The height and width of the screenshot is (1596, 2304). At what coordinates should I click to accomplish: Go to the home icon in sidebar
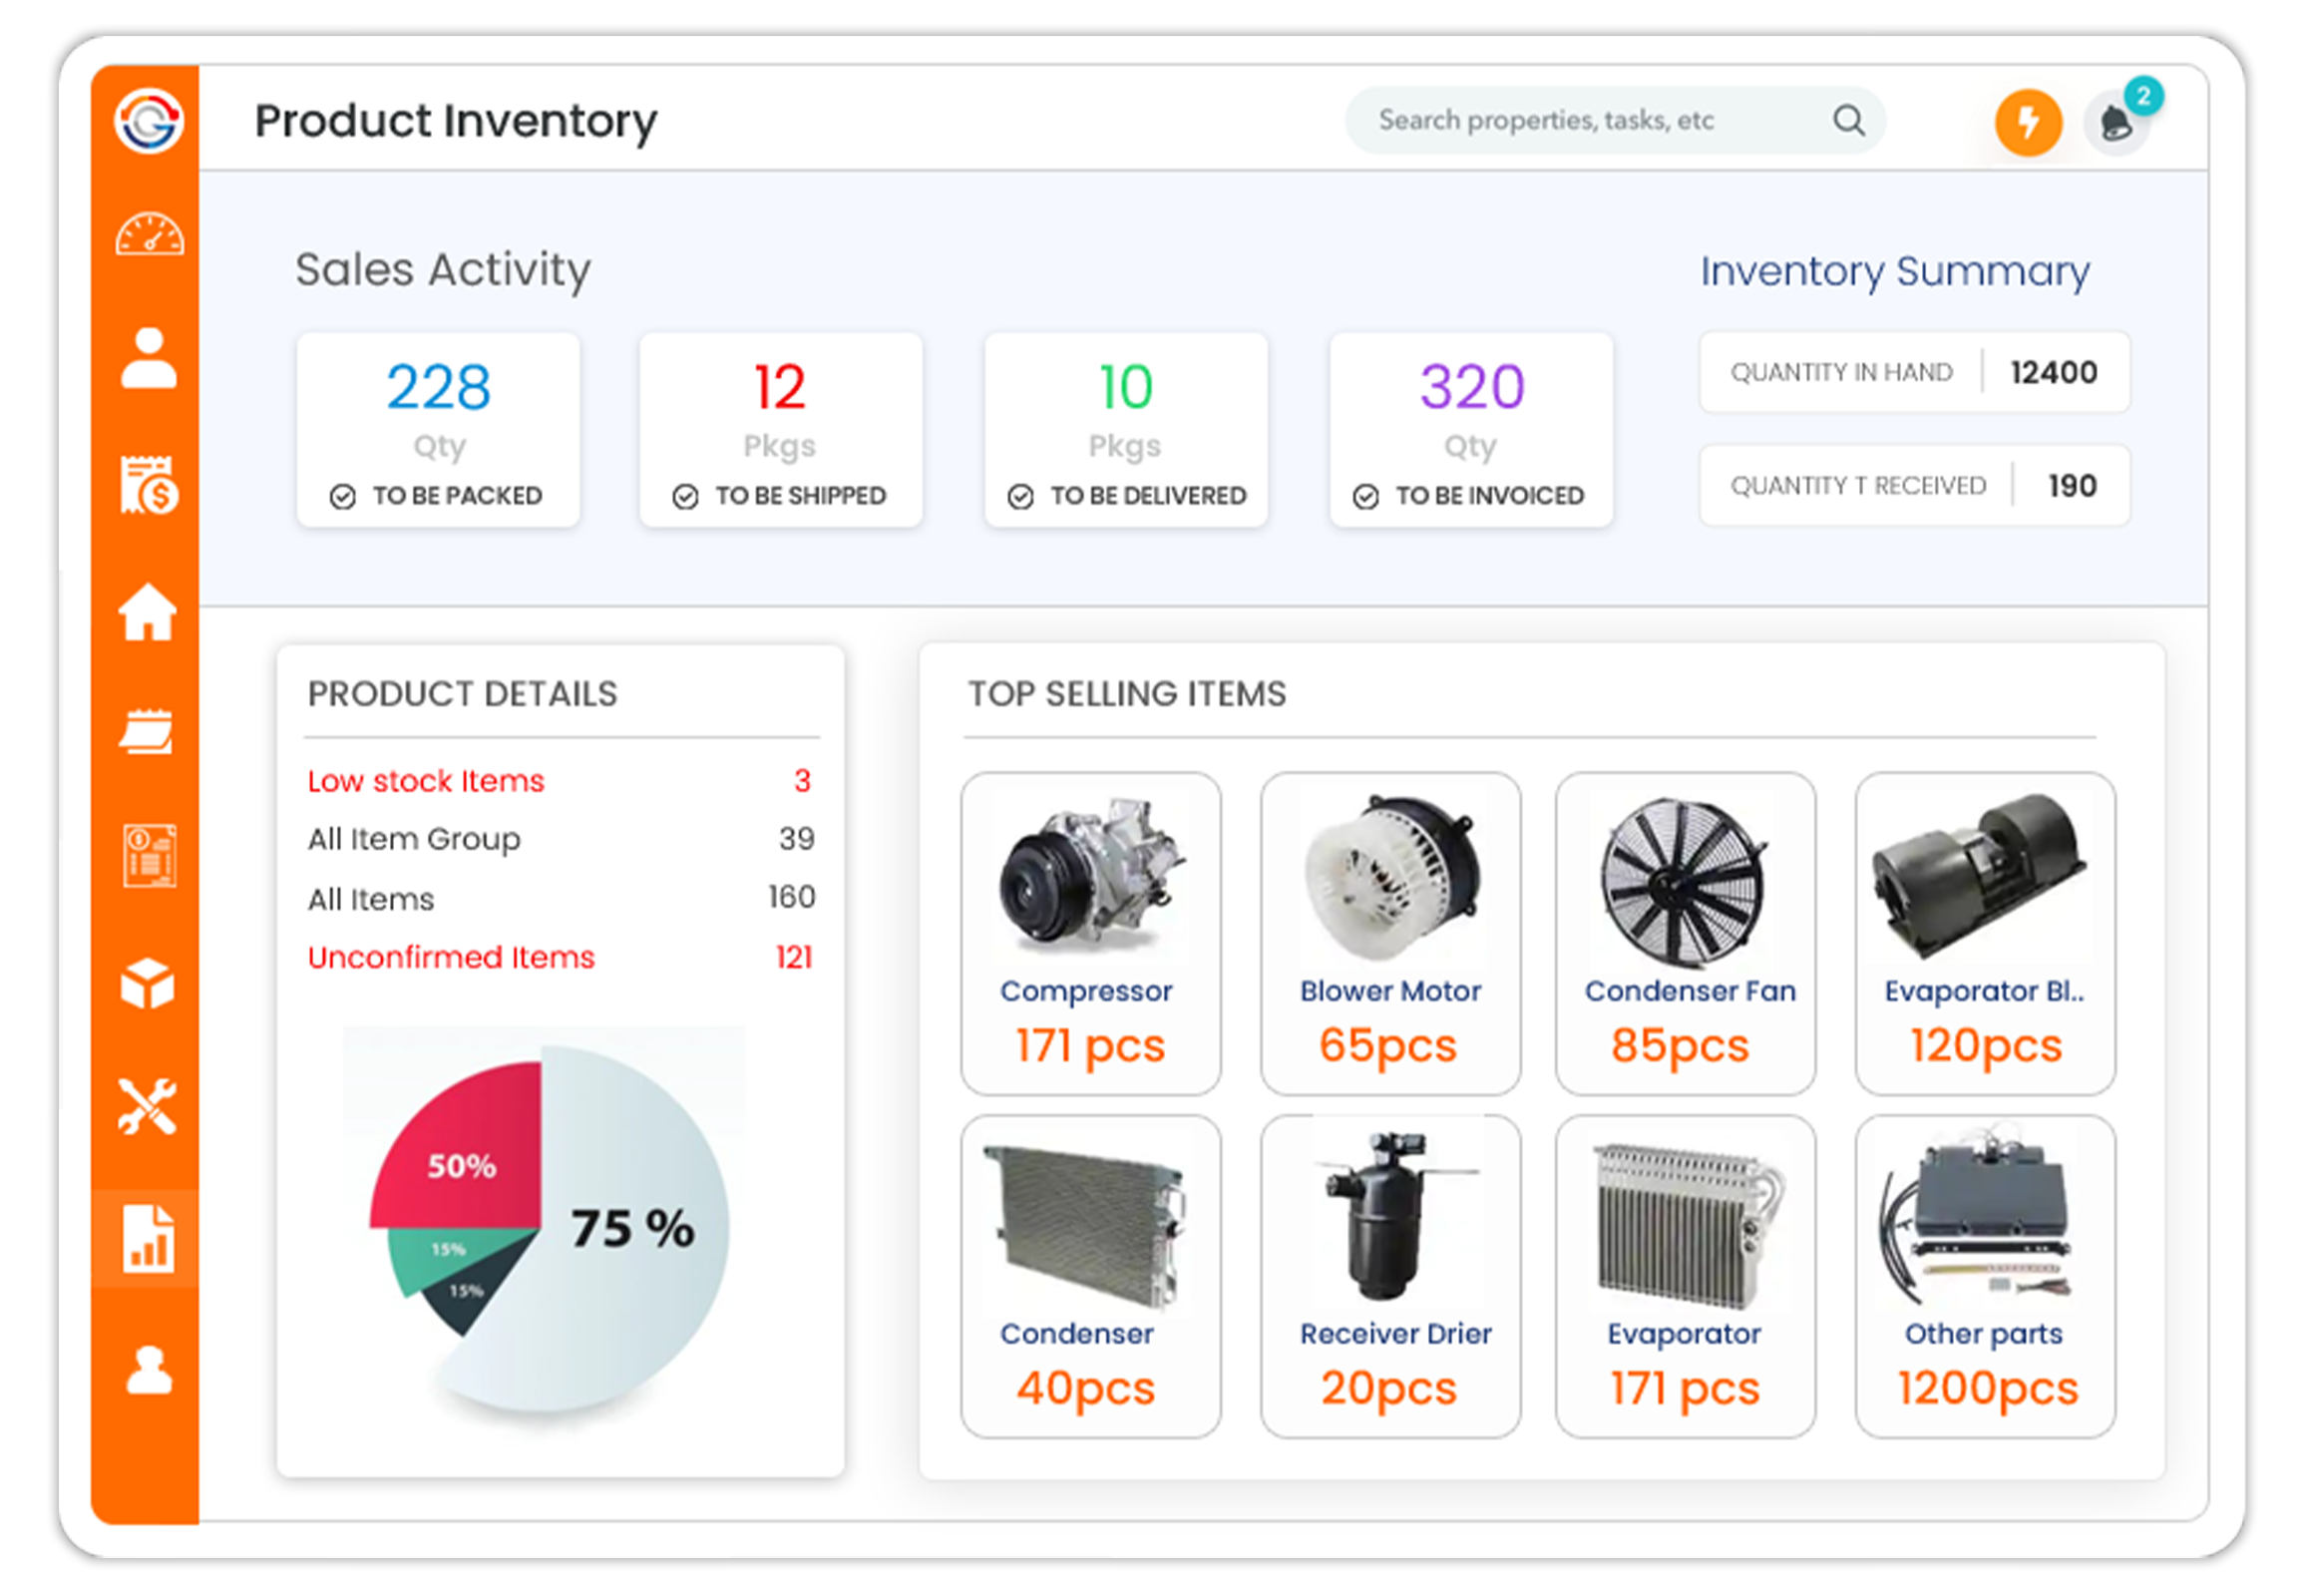coord(148,611)
